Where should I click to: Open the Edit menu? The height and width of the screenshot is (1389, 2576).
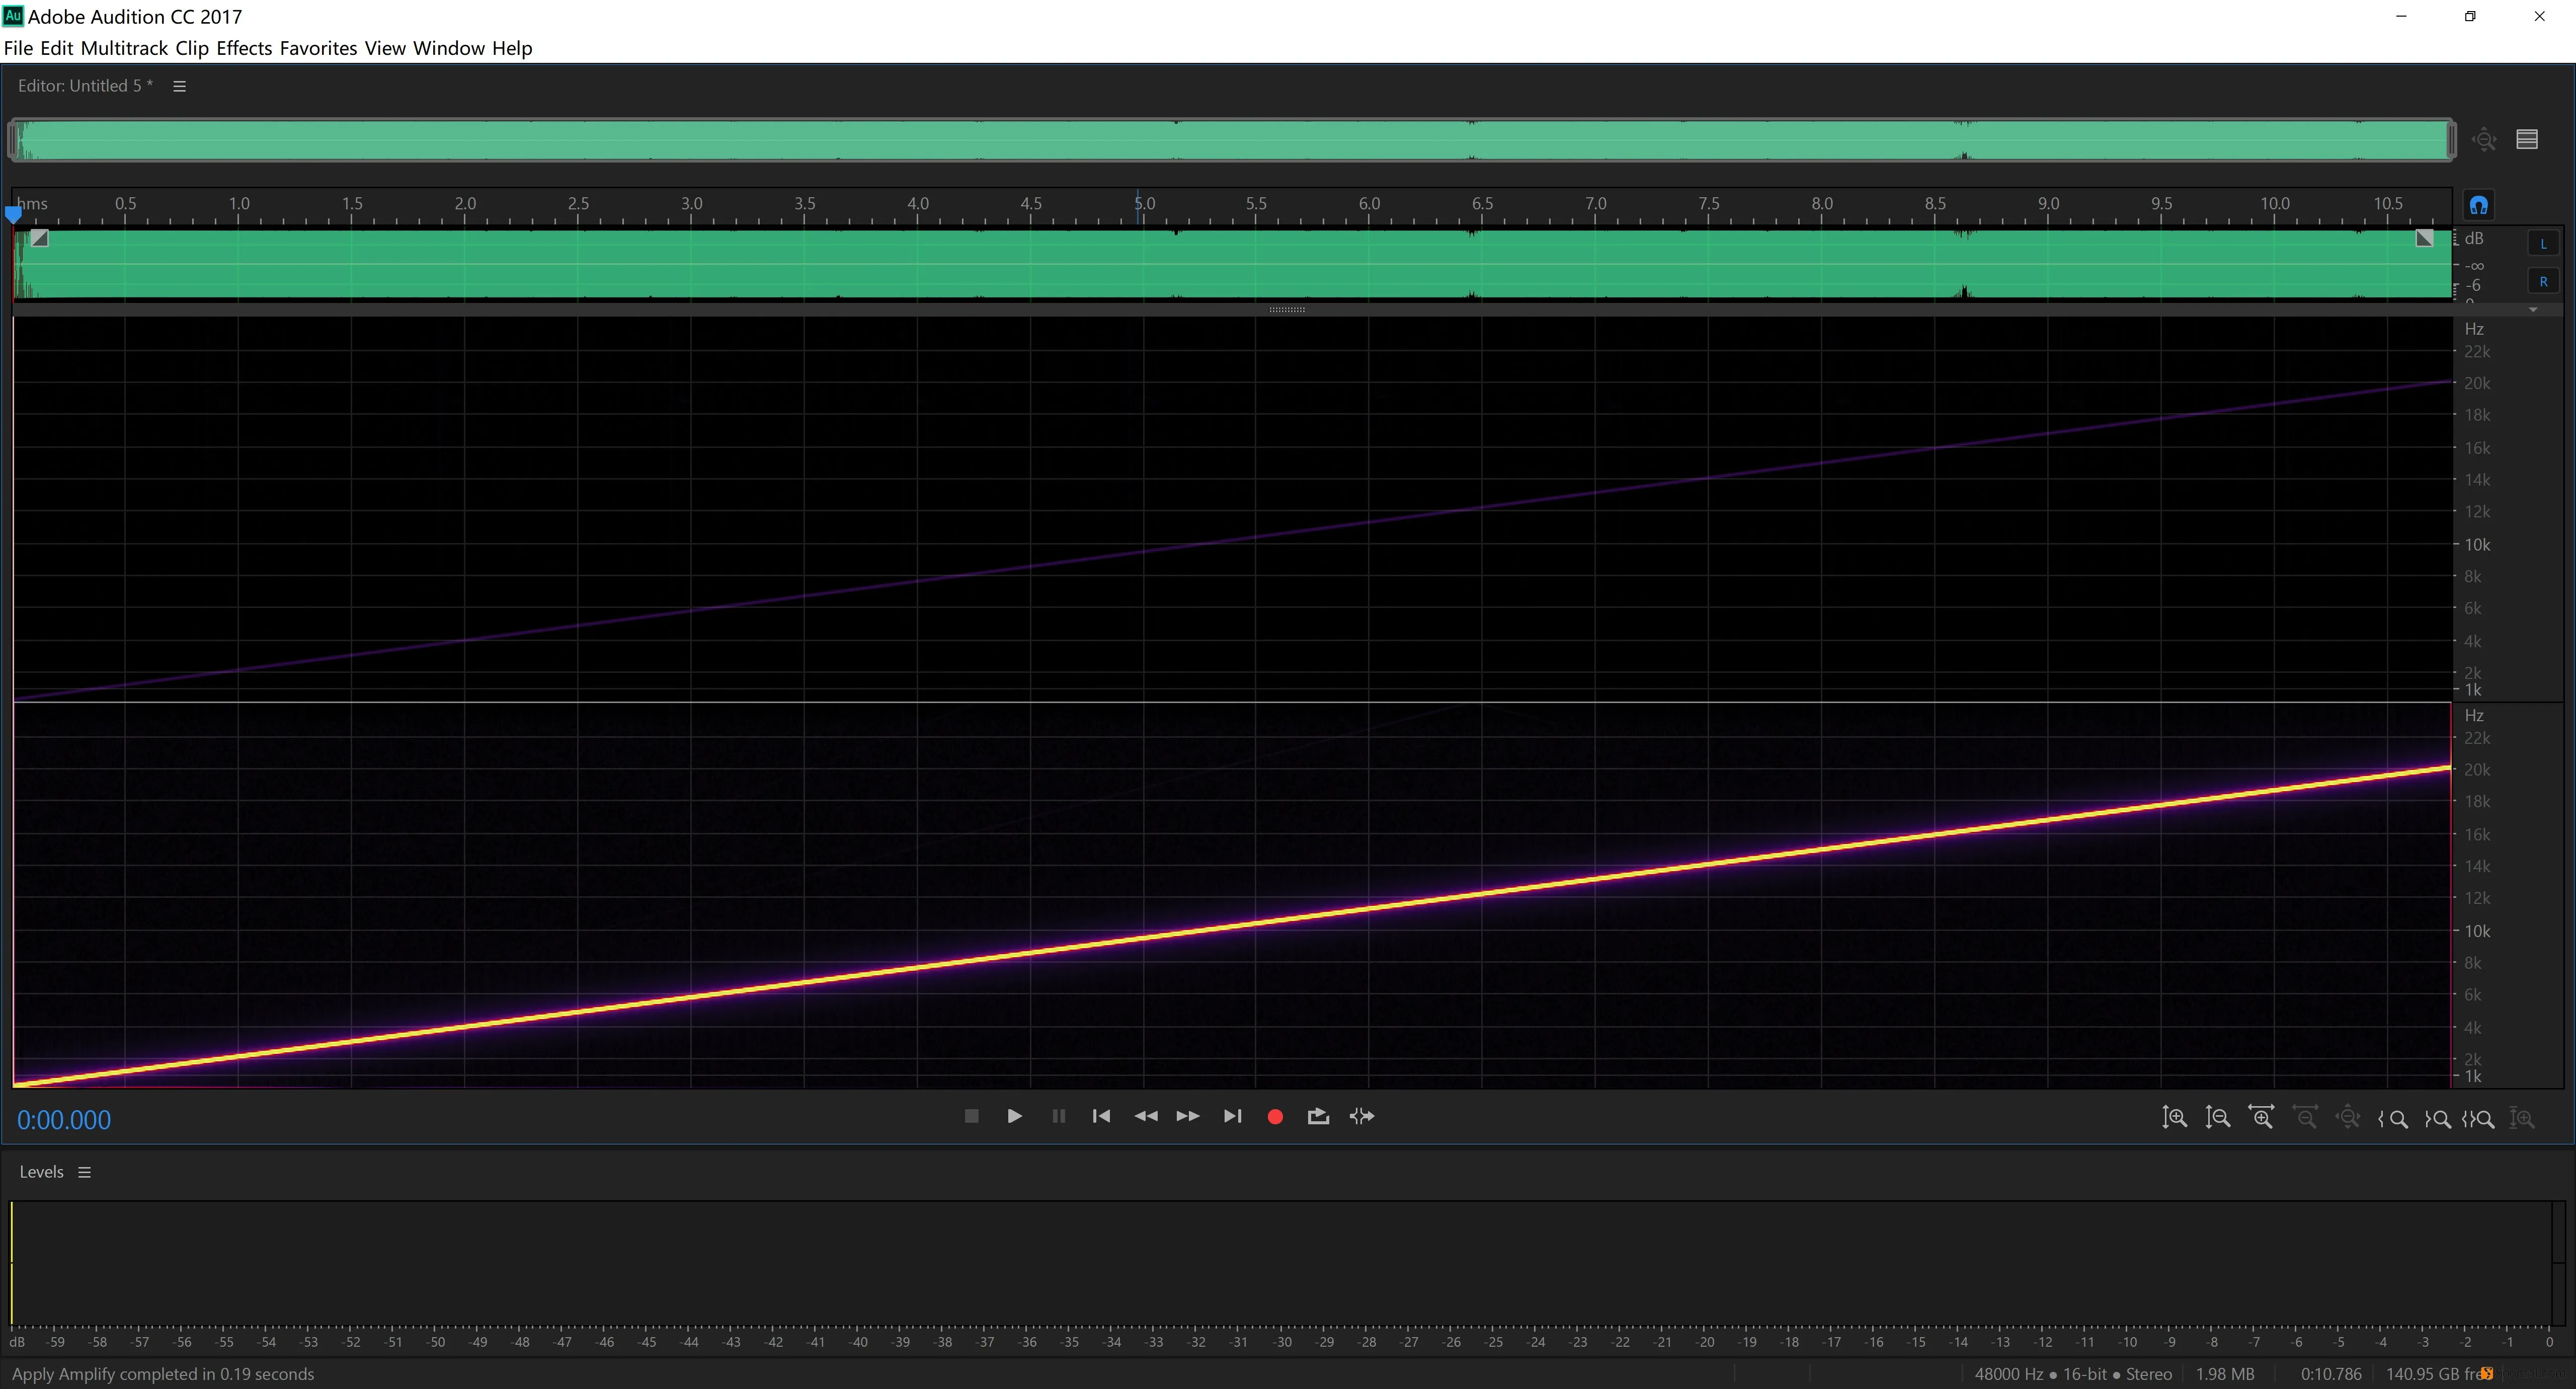click(x=57, y=48)
